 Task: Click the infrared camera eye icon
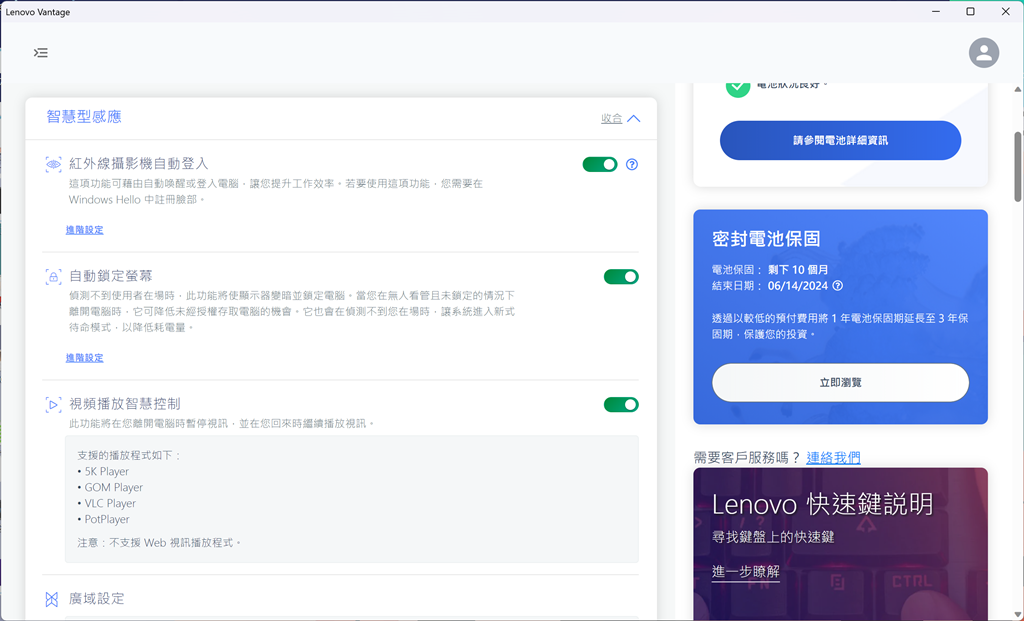53,164
